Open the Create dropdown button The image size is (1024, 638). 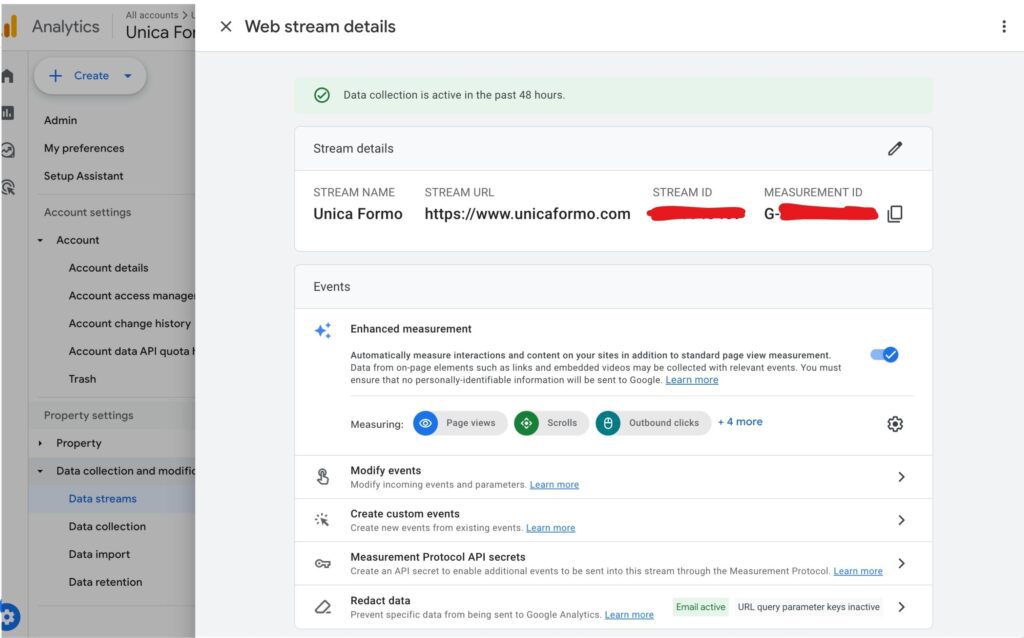pos(90,76)
